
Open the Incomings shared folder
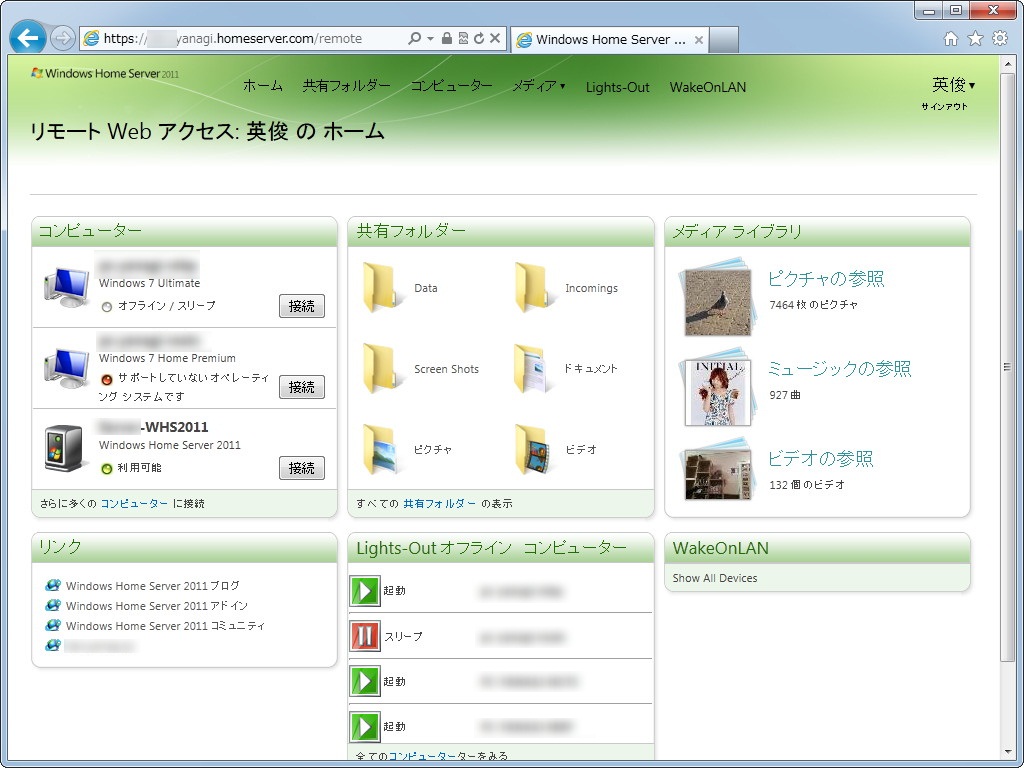coord(557,288)
